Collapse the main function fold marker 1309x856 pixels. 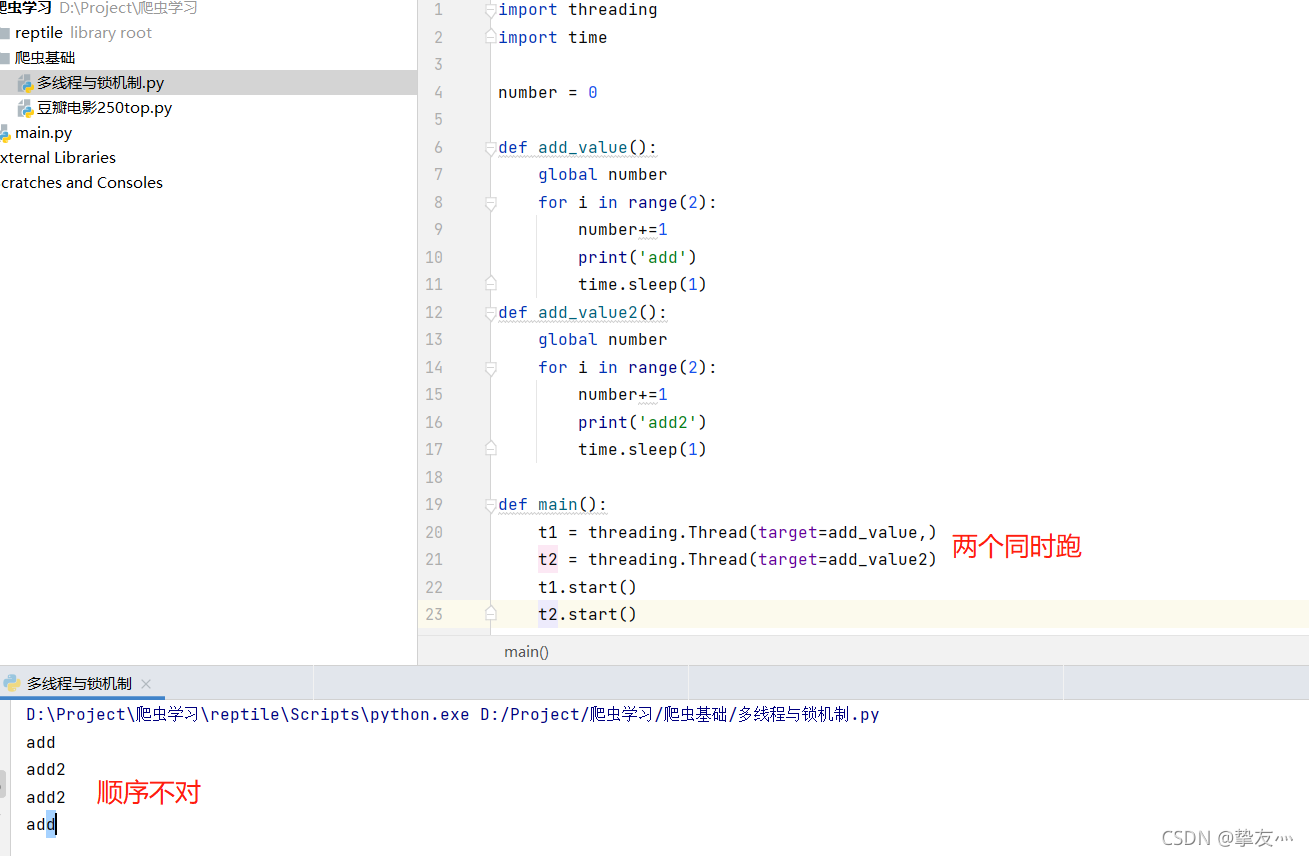coord(490,505)
